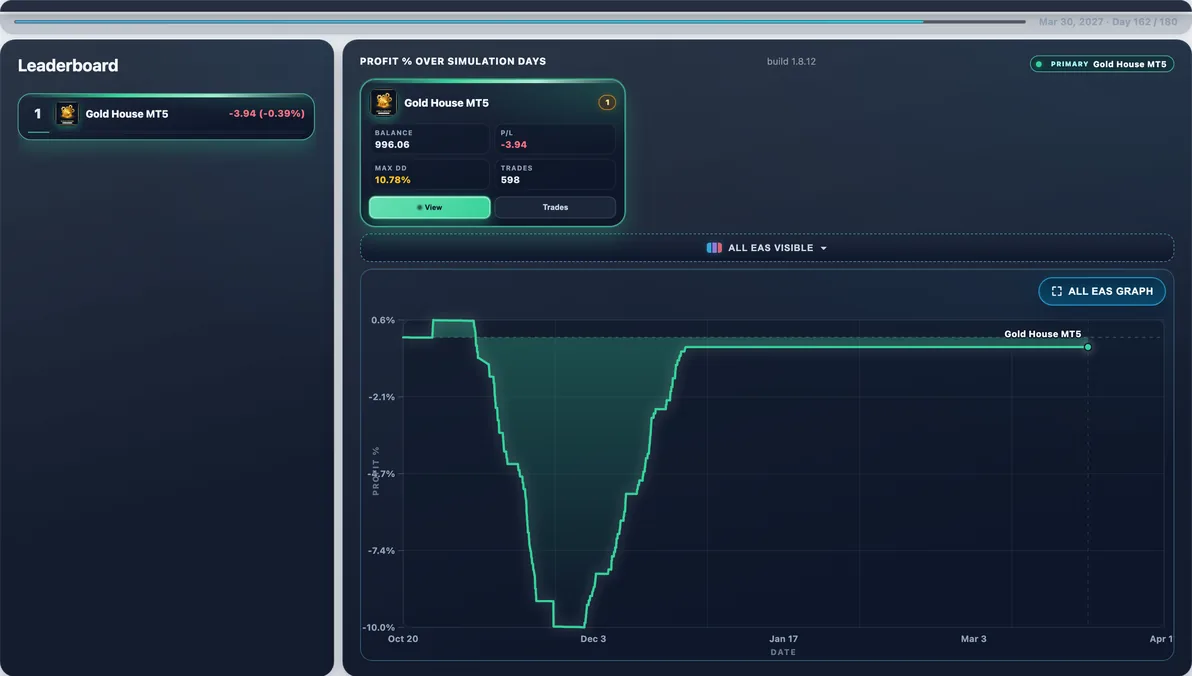Viewport: 1192px width, 676px height.
Task: Open the All EAs Graph fullscreen button
Action: [x=1102, y=291]
